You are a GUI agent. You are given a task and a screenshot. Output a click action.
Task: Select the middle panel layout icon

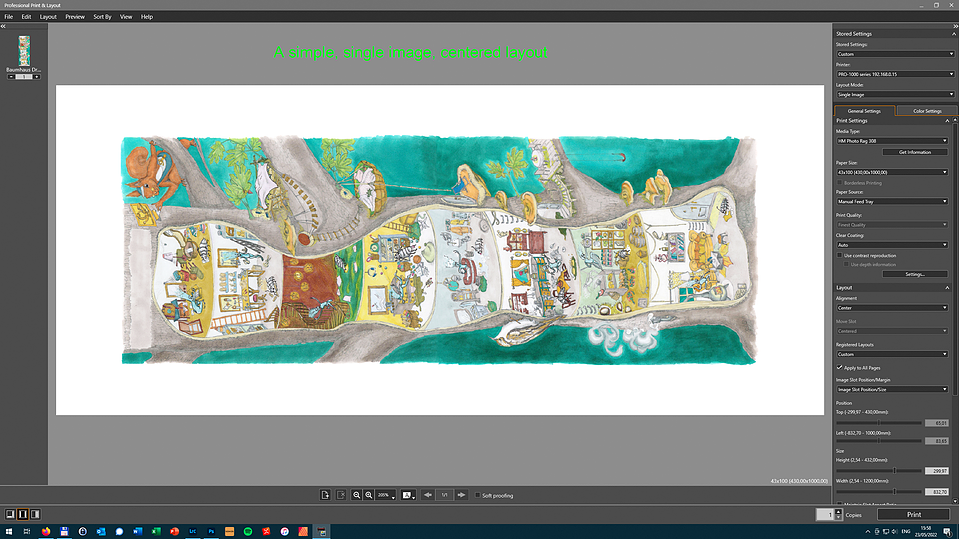[x=23, y=515]
